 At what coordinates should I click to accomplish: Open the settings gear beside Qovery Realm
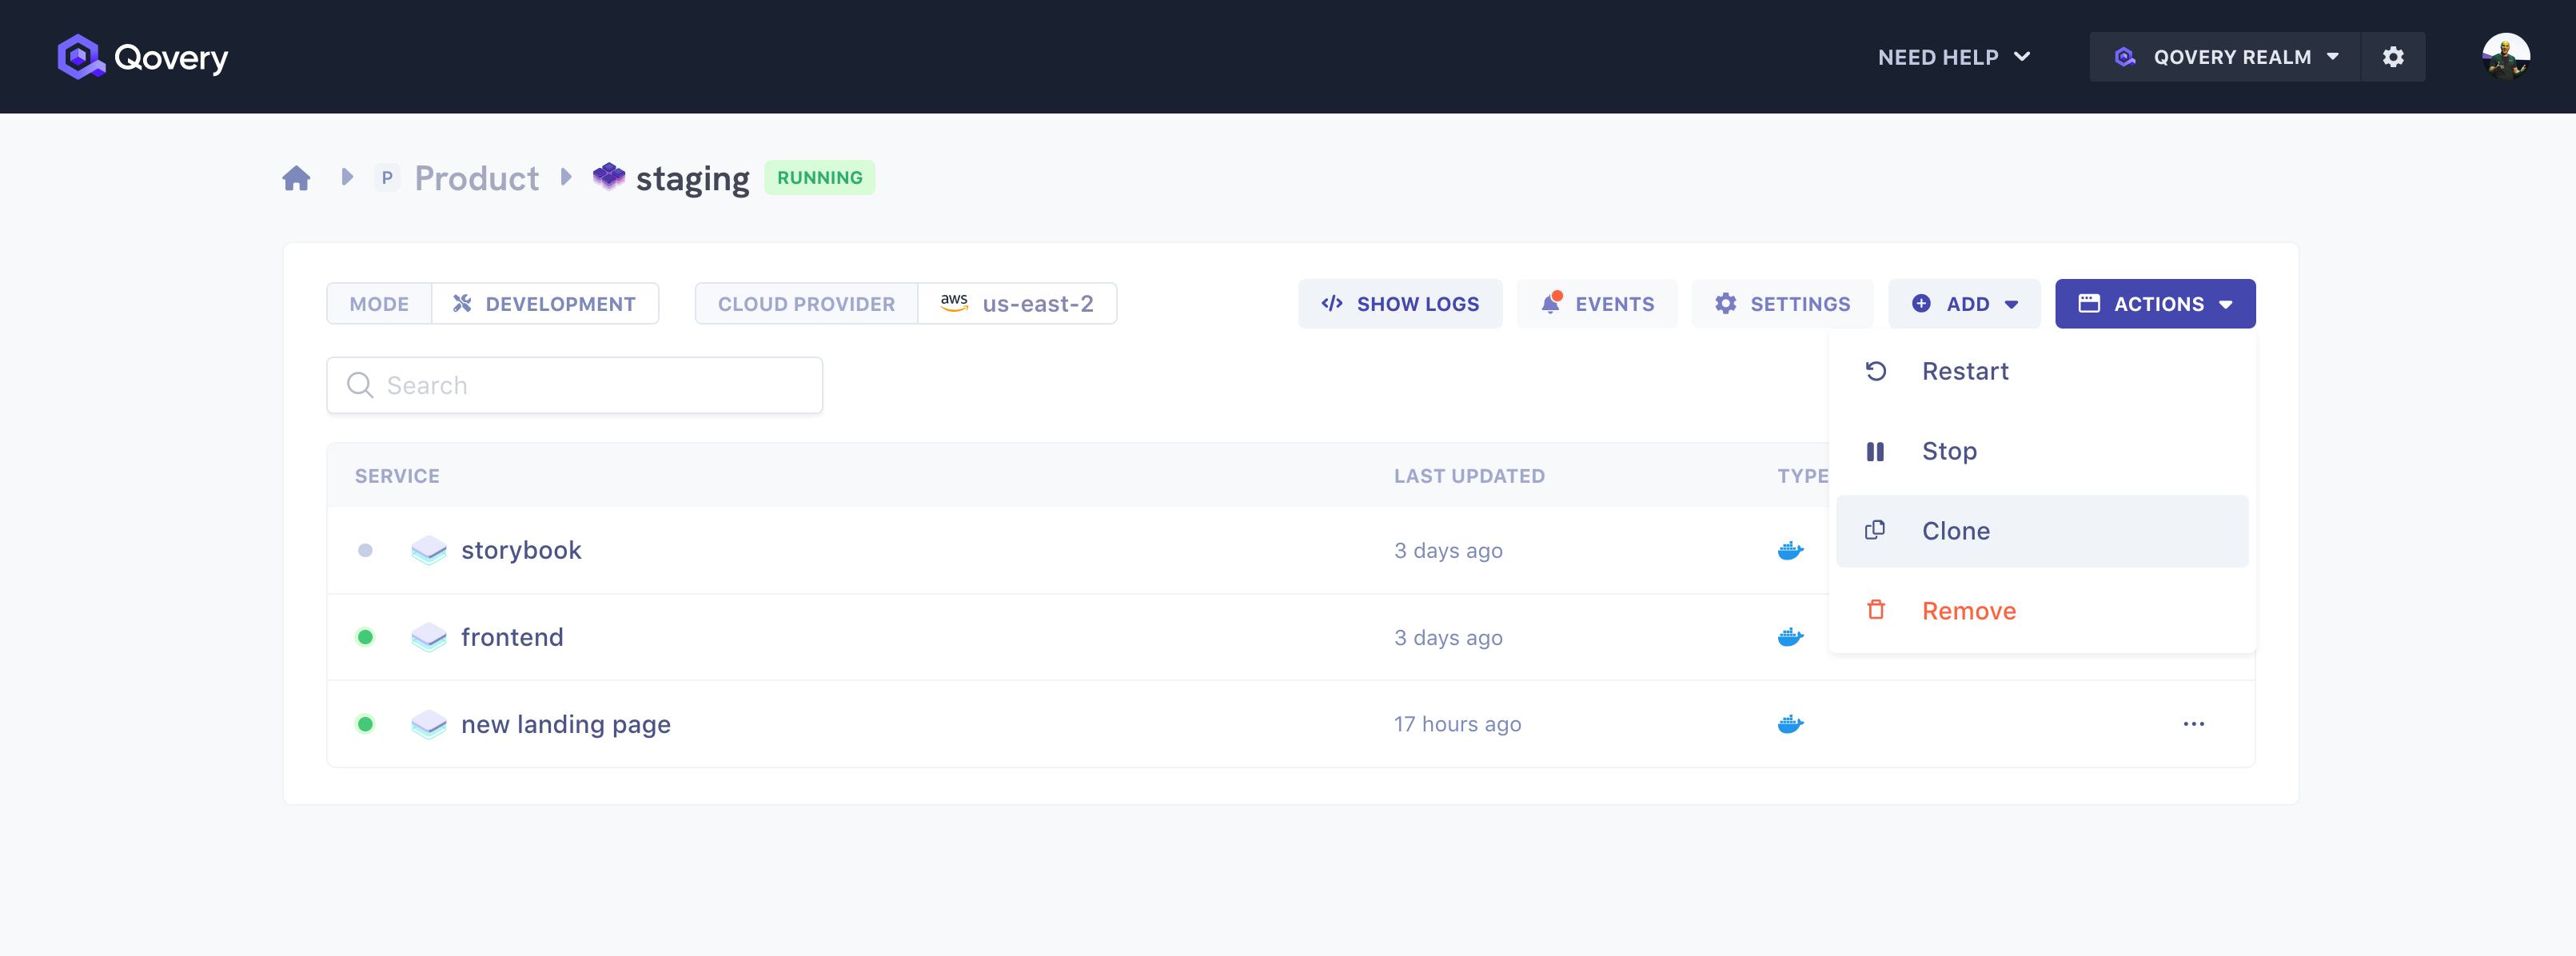[x=2394, y=57]
